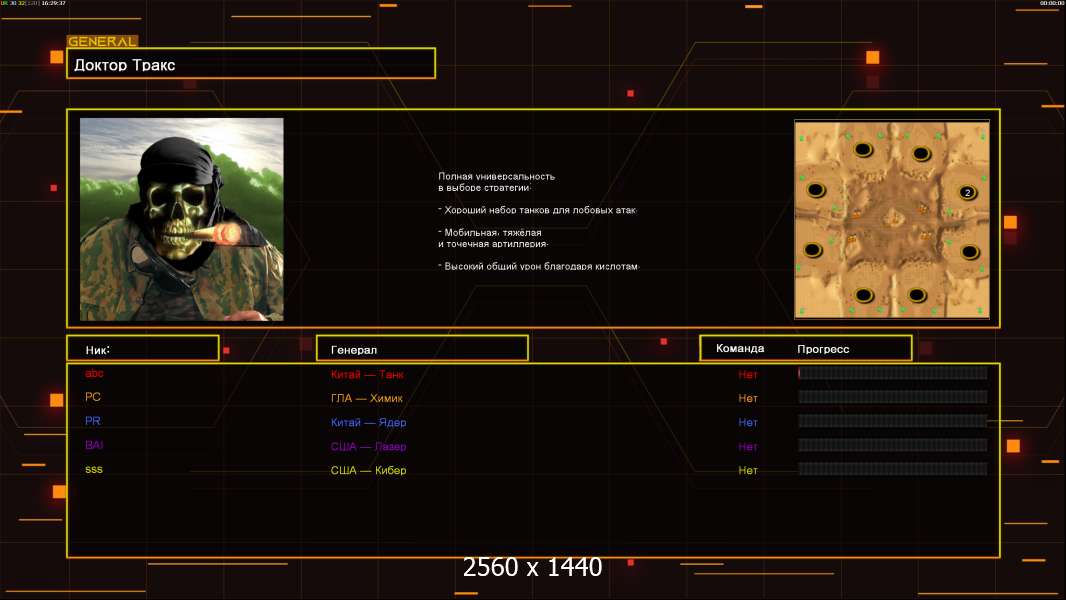Select the yellow player "sss"

point(93,470)
